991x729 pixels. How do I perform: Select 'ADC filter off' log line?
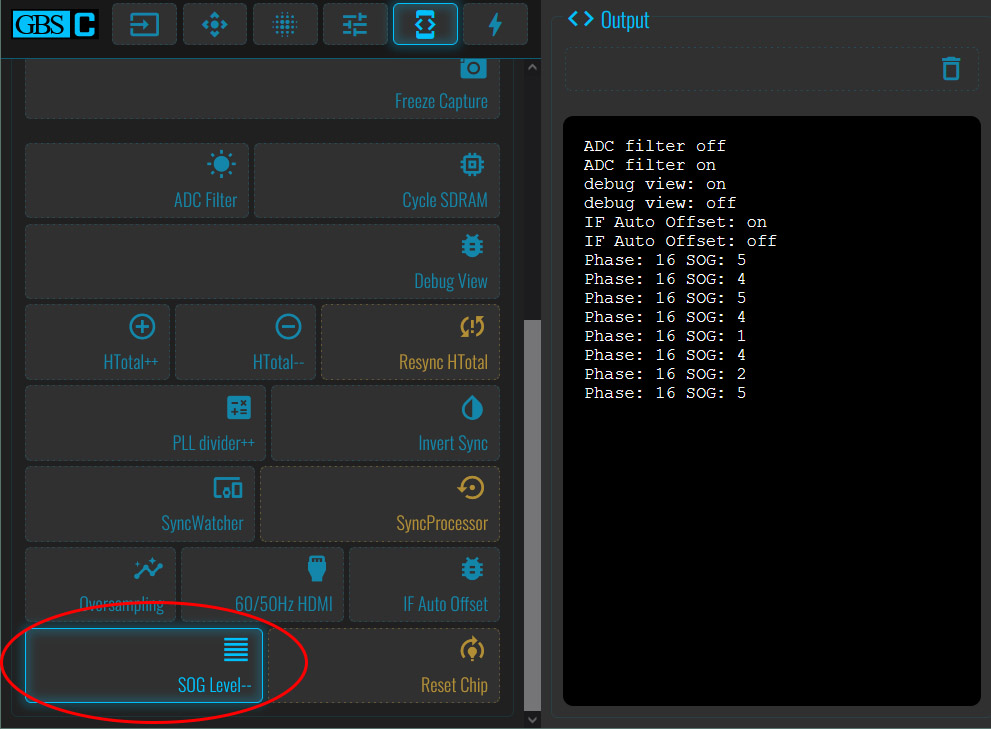click(x=655, y=146)
